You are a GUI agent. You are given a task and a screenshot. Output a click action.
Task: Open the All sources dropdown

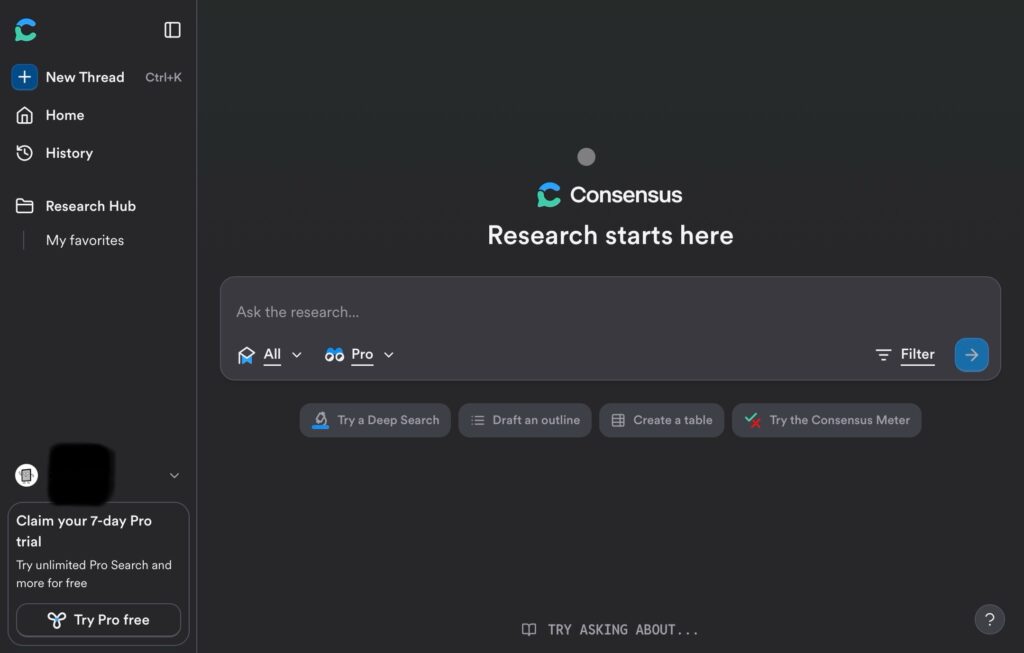270,354
